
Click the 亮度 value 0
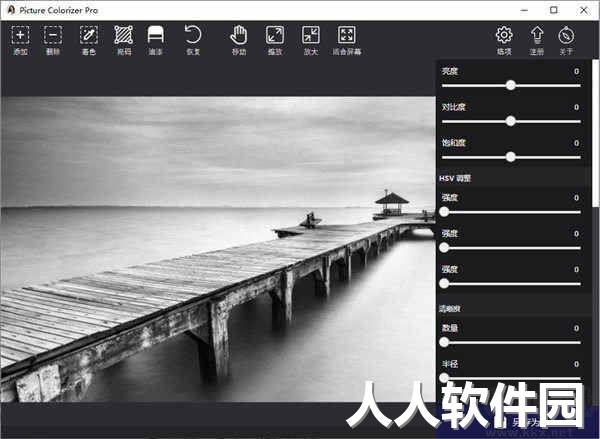coord(576,71)
